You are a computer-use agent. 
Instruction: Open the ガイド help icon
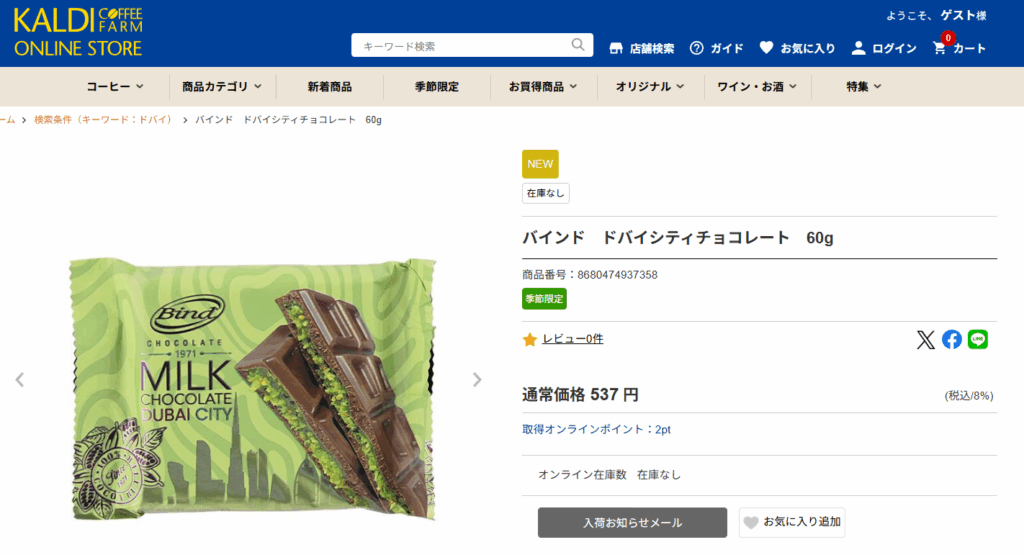(697, 48)
